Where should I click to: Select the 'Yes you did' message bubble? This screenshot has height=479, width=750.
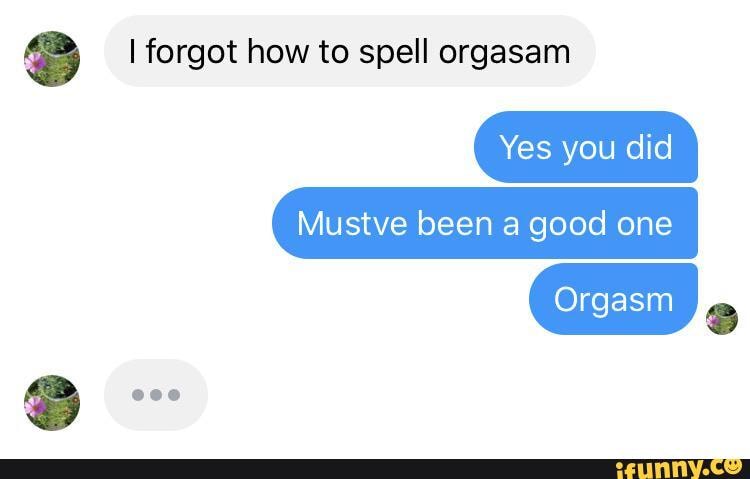(x=586, y=147)
